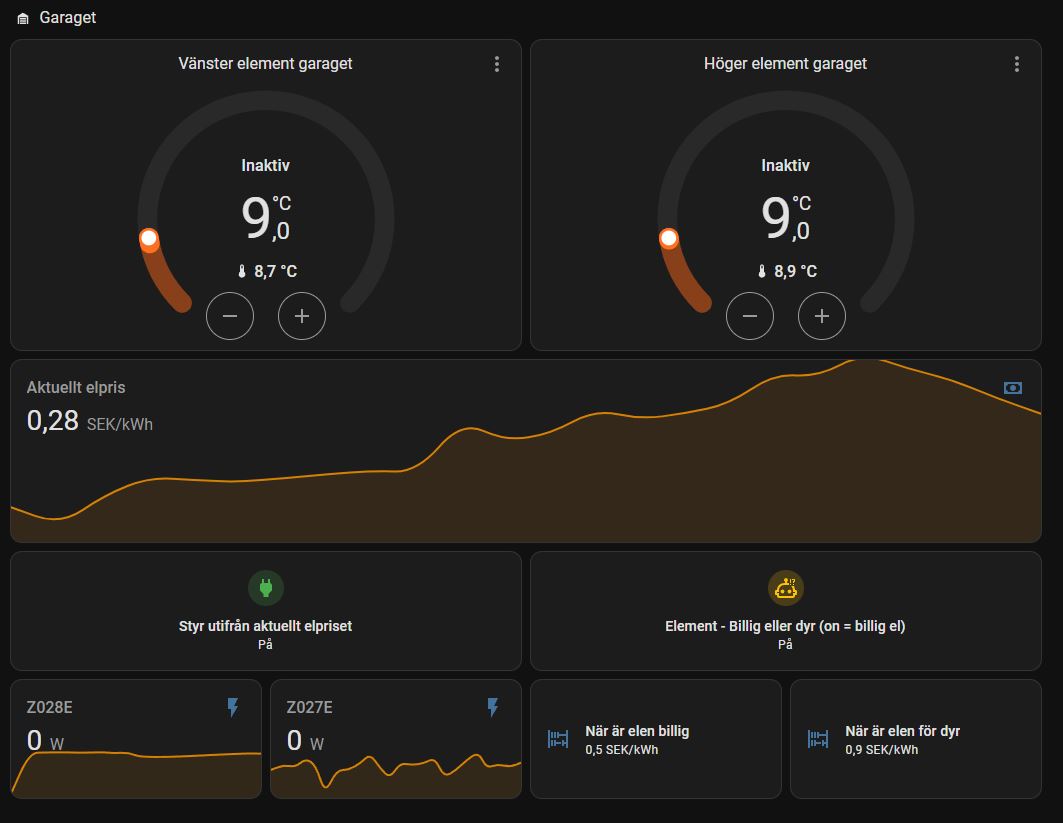The width and height of the screenshot is (1063, 823).
Task: Click icon next to När är elen för dyr
Action: tap(818, 739)
